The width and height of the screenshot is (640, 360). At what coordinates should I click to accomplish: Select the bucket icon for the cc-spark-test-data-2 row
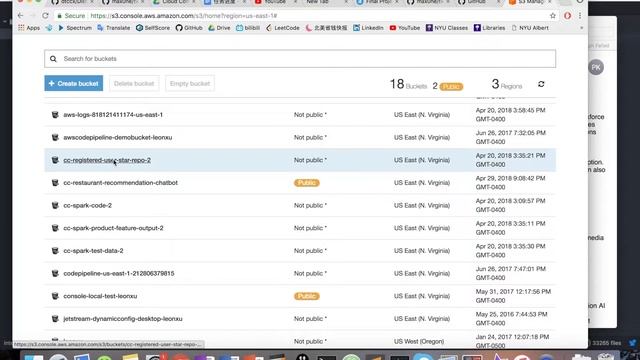coord(55,251)
